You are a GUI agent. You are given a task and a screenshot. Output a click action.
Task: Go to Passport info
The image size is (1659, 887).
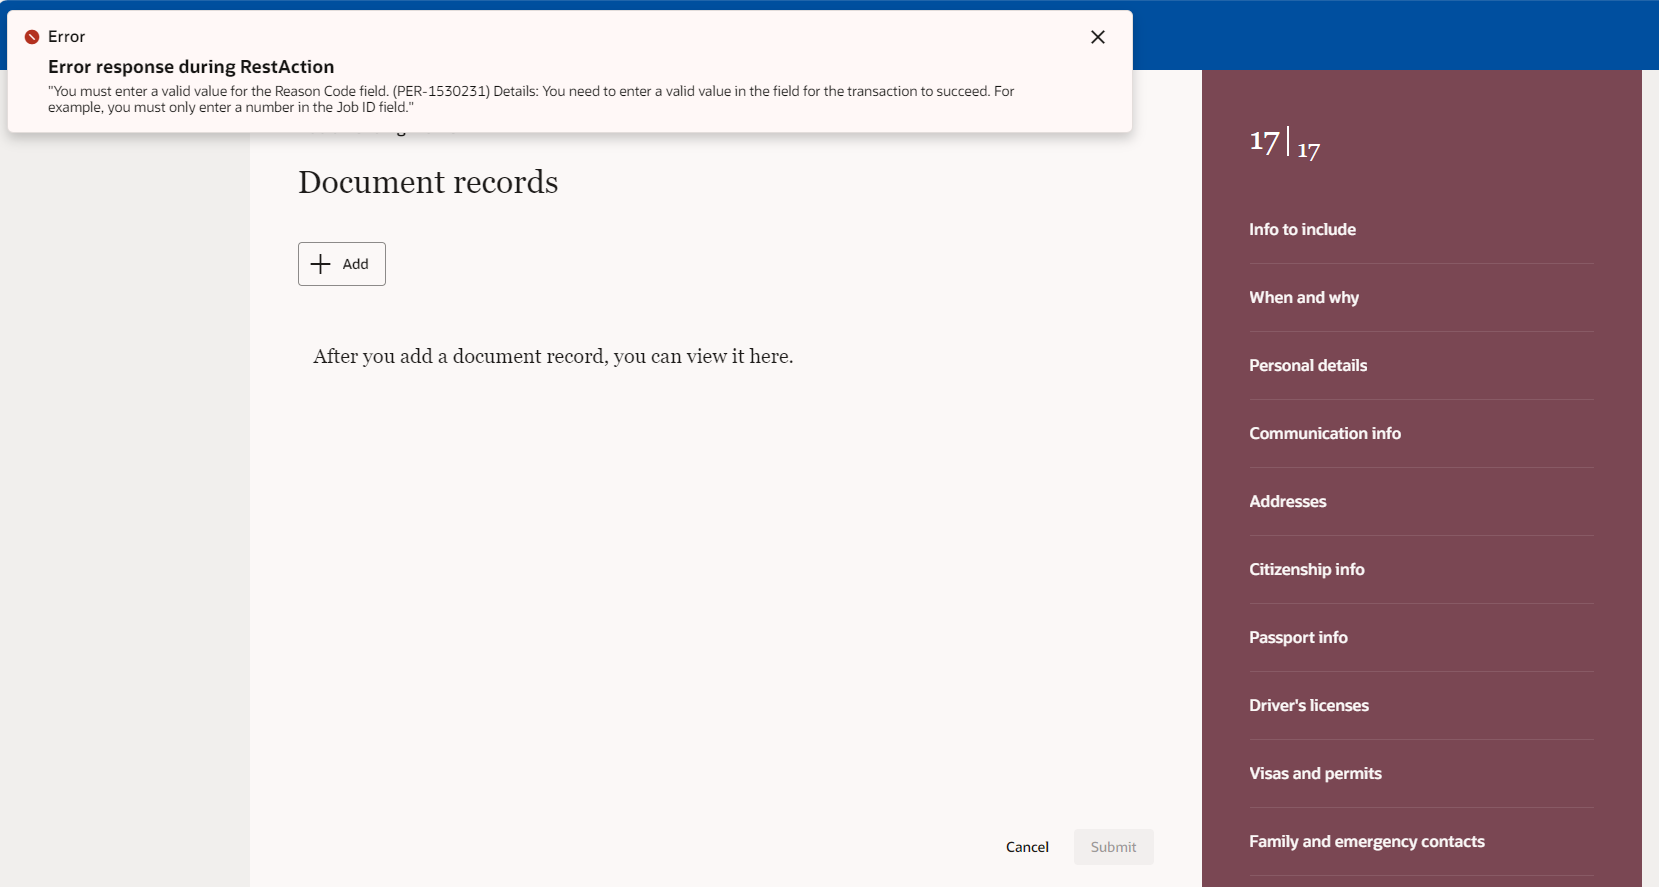tap(1298, 637)
